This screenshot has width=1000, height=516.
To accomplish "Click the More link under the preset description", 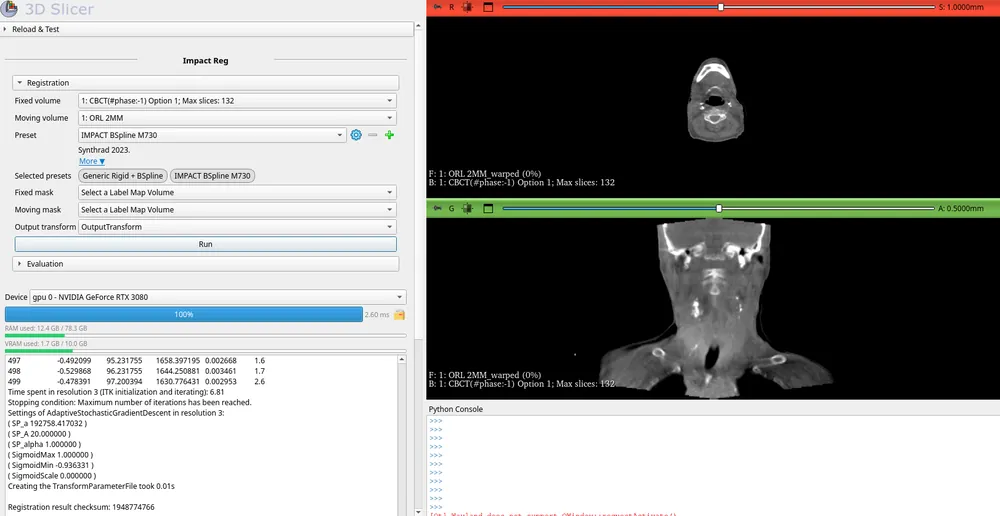I will click(x=92, y=161).
